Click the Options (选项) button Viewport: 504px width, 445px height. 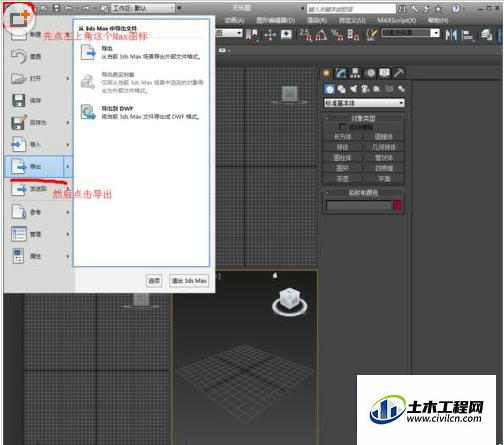pyautogui.click(x=154, y=281)
